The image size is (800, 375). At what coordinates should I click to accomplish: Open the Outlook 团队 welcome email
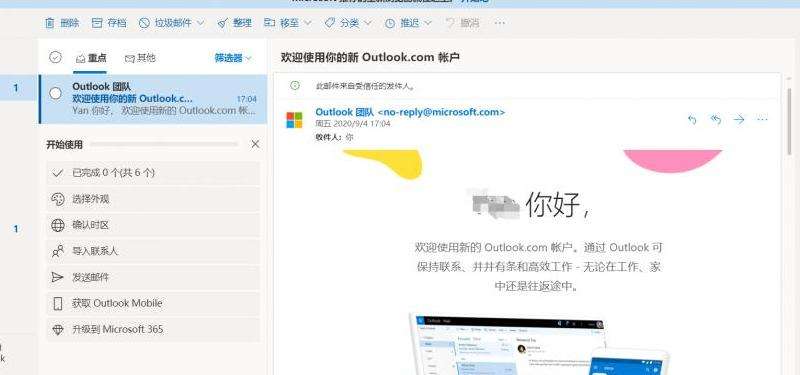pos(153,99)
